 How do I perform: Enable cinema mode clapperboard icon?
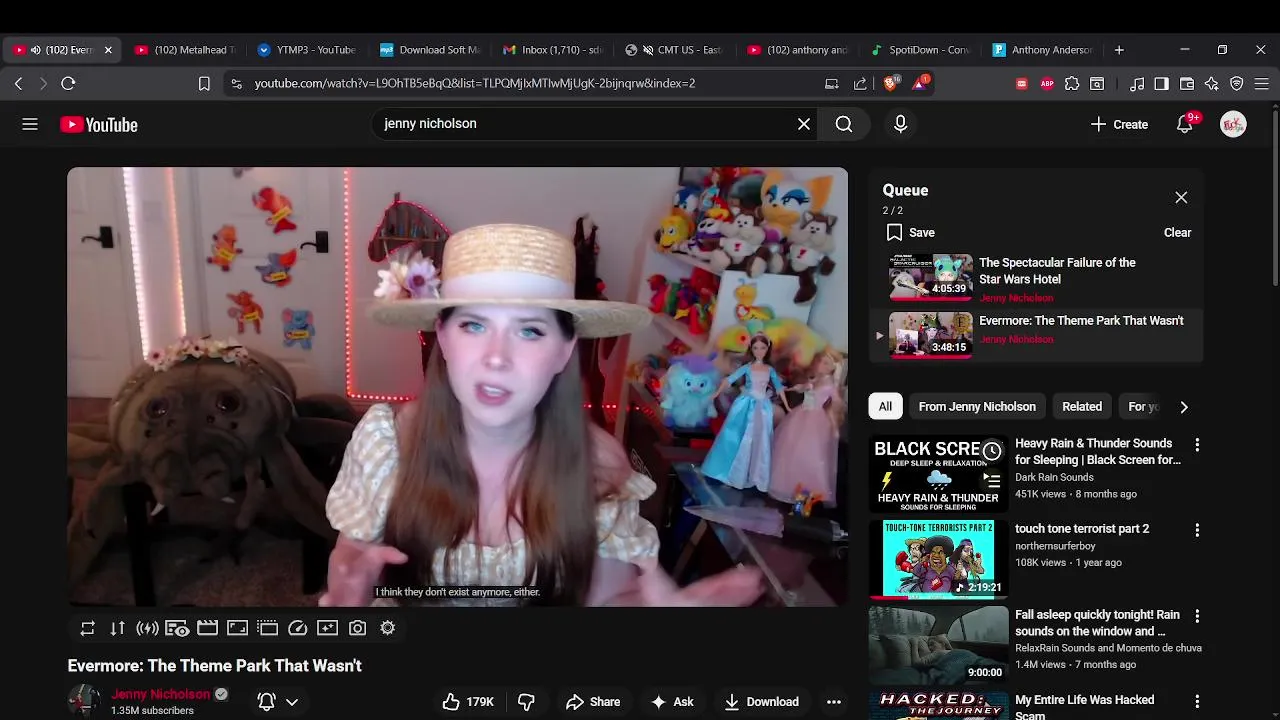click(208, 628)
